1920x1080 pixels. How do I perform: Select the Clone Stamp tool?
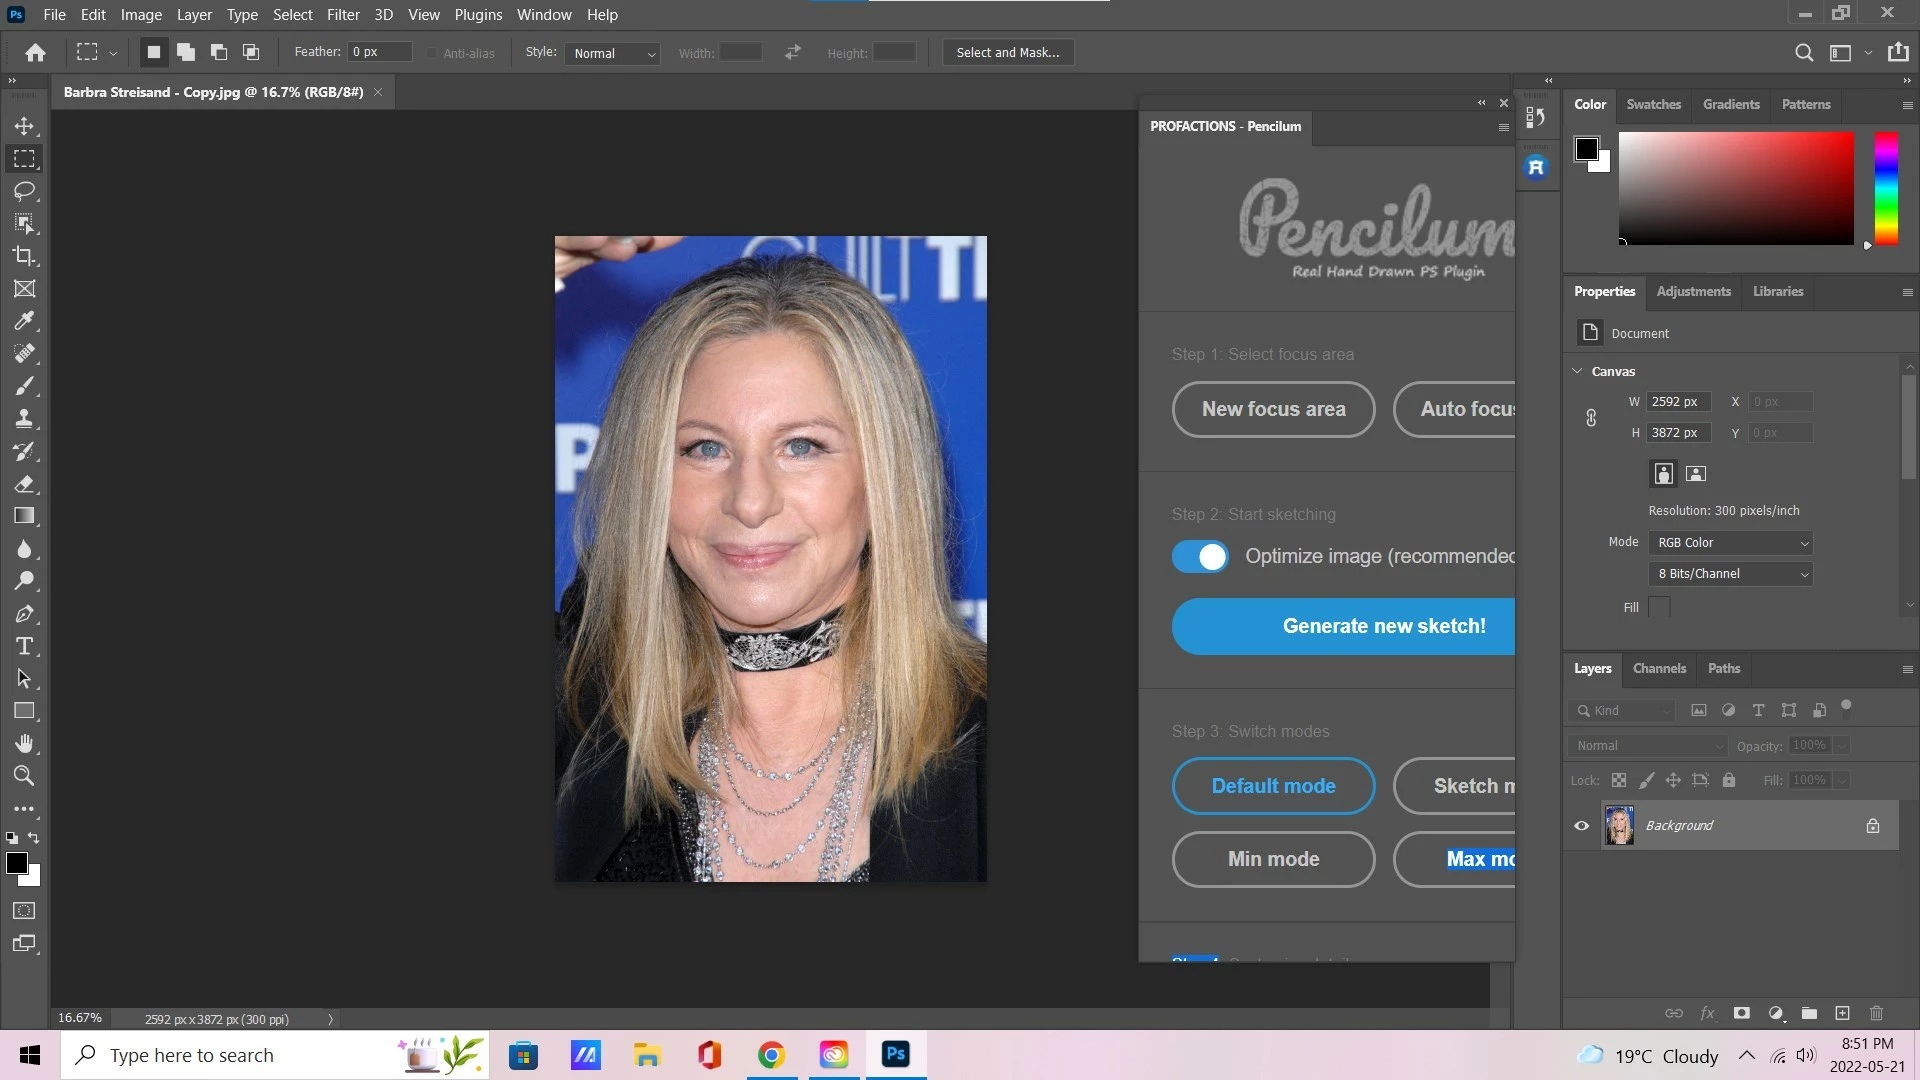pos(24,419)
